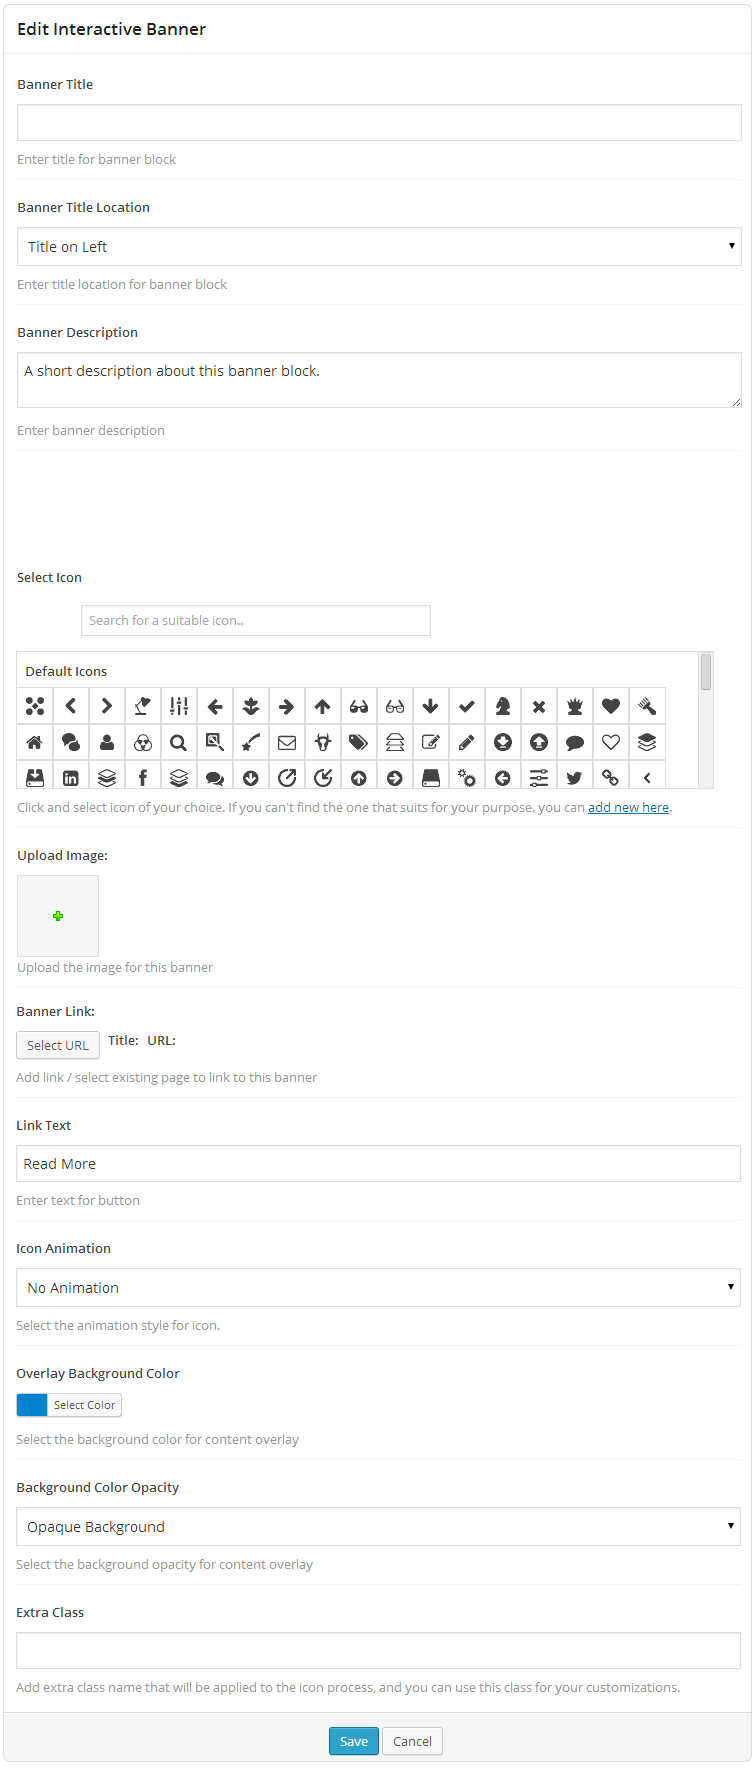
Task: Expand the Icon Animation dropdown
Action: (378, 1288)
